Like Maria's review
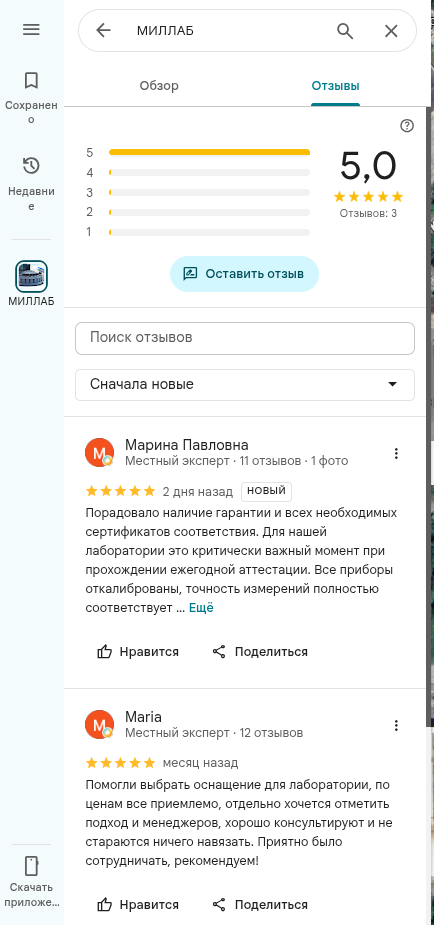The image size is (434, 925). [x=138, y=904]
